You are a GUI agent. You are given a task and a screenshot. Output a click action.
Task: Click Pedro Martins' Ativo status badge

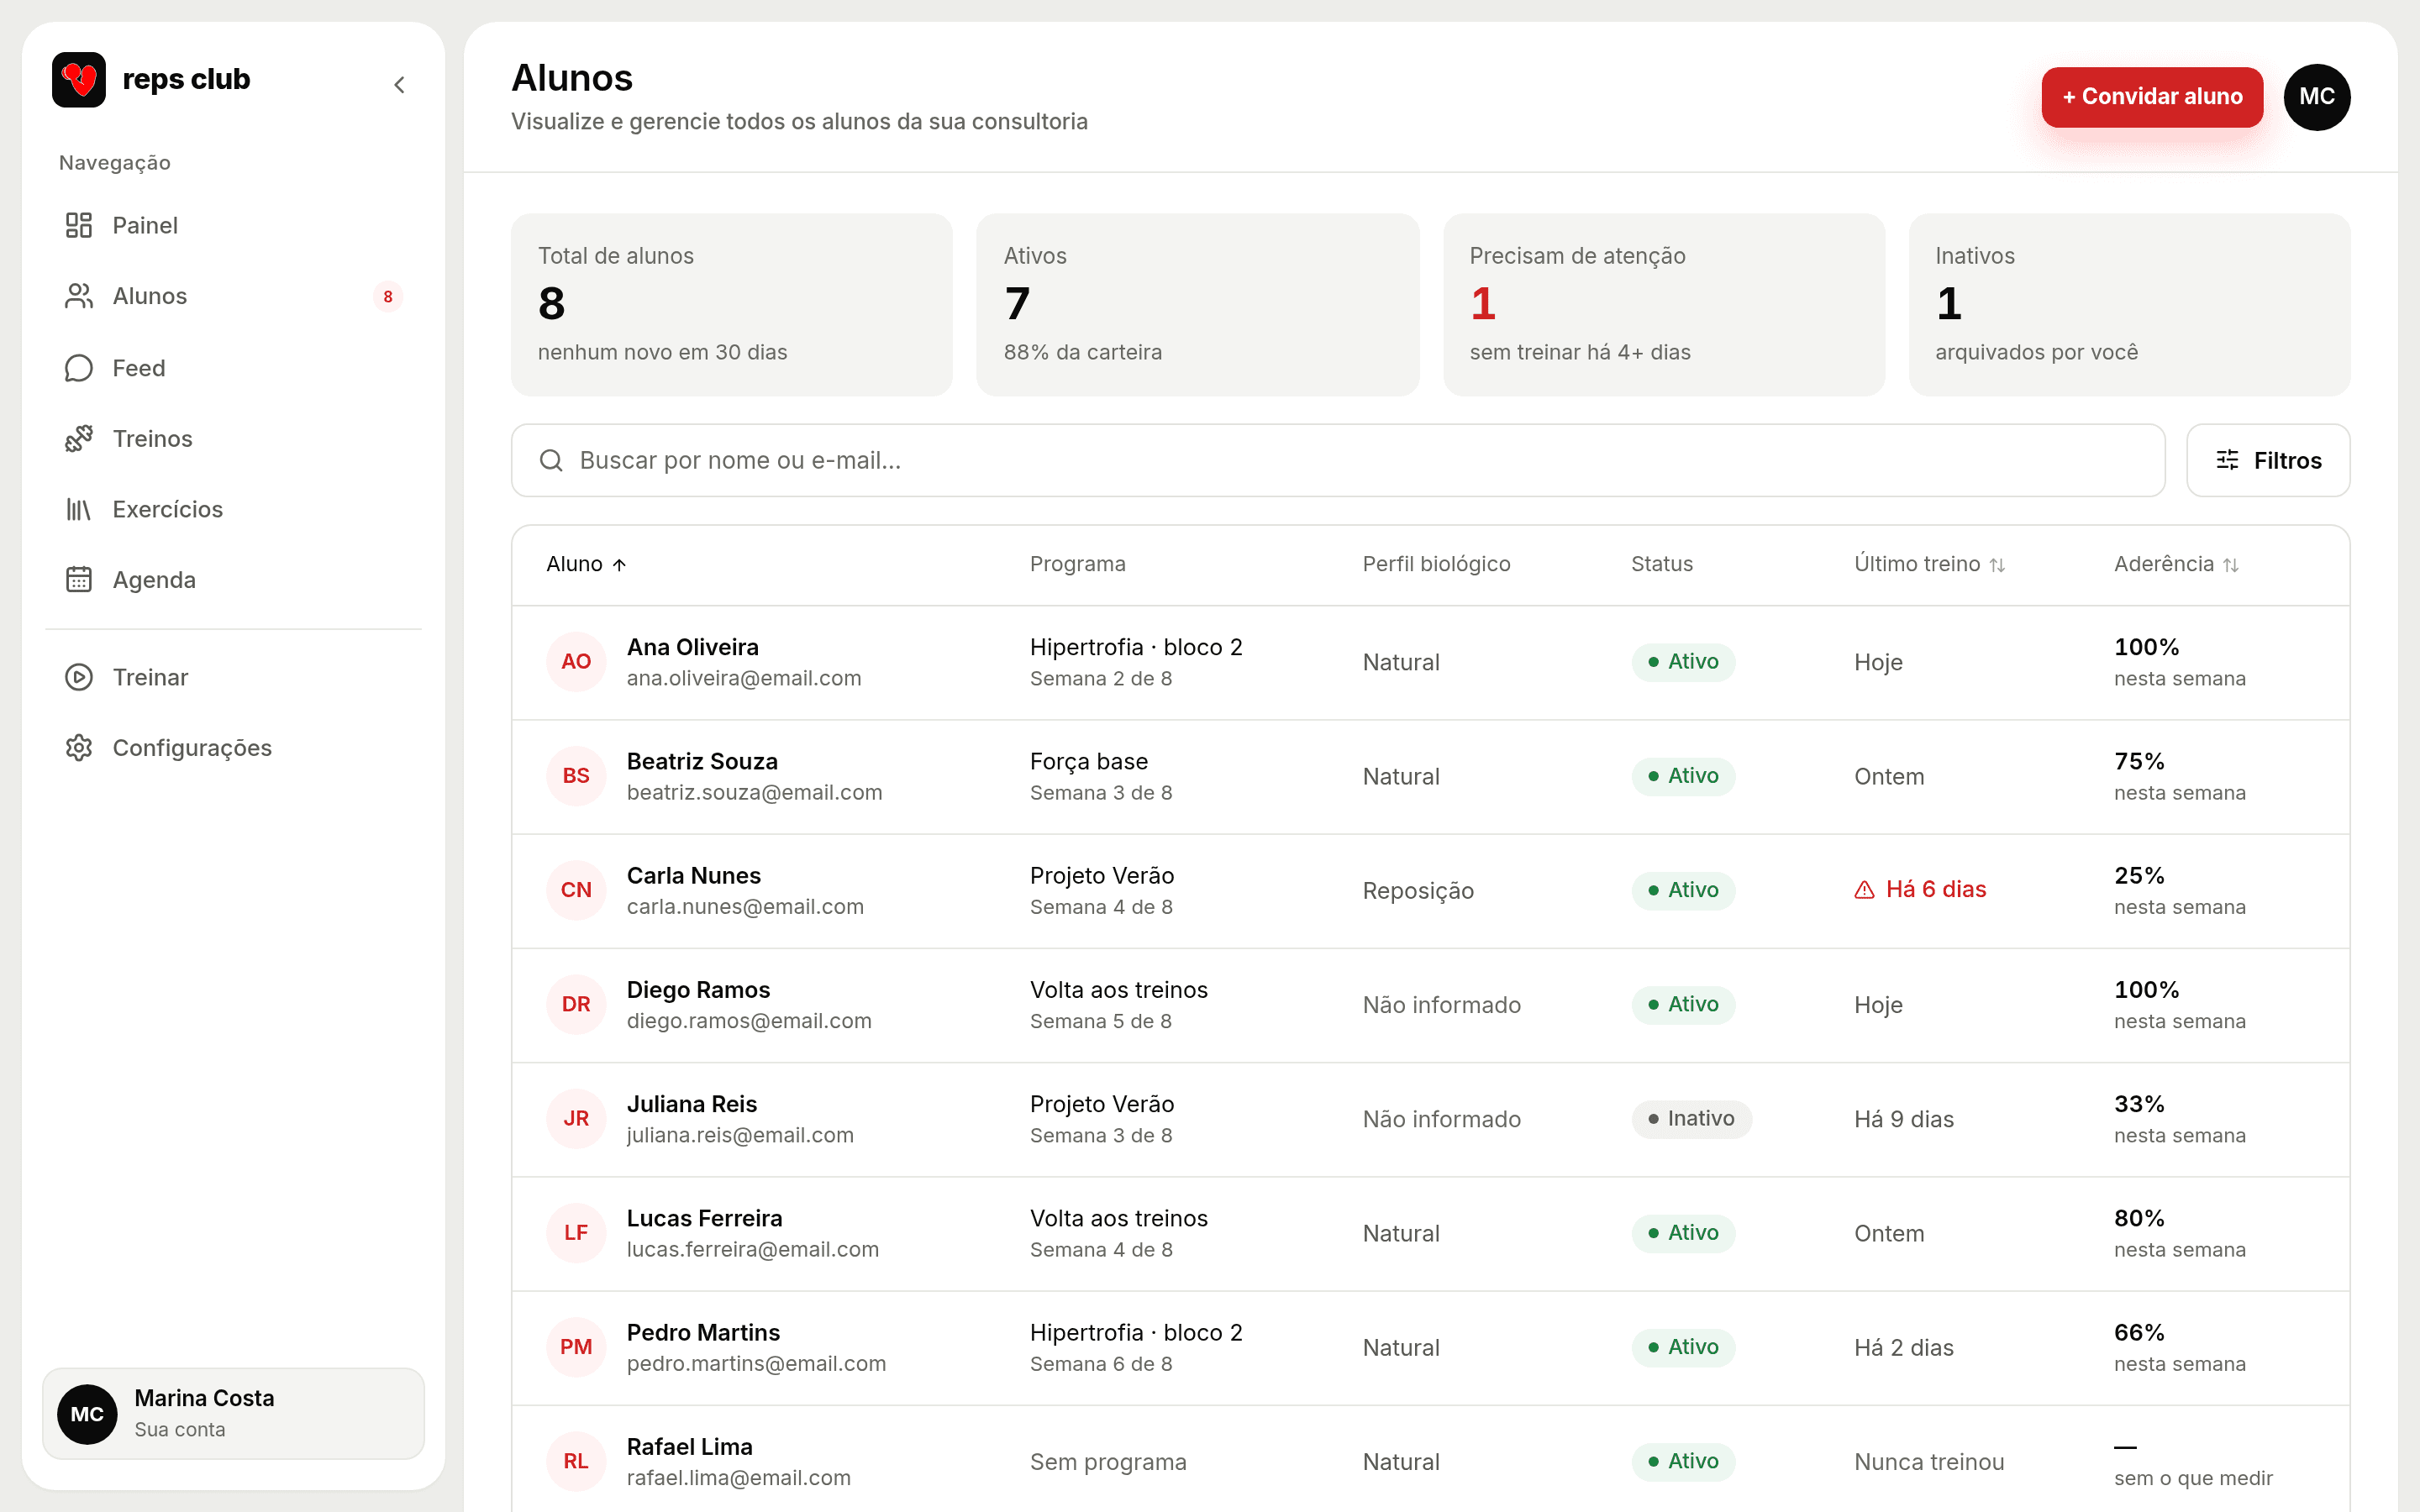point(1683,1347)
